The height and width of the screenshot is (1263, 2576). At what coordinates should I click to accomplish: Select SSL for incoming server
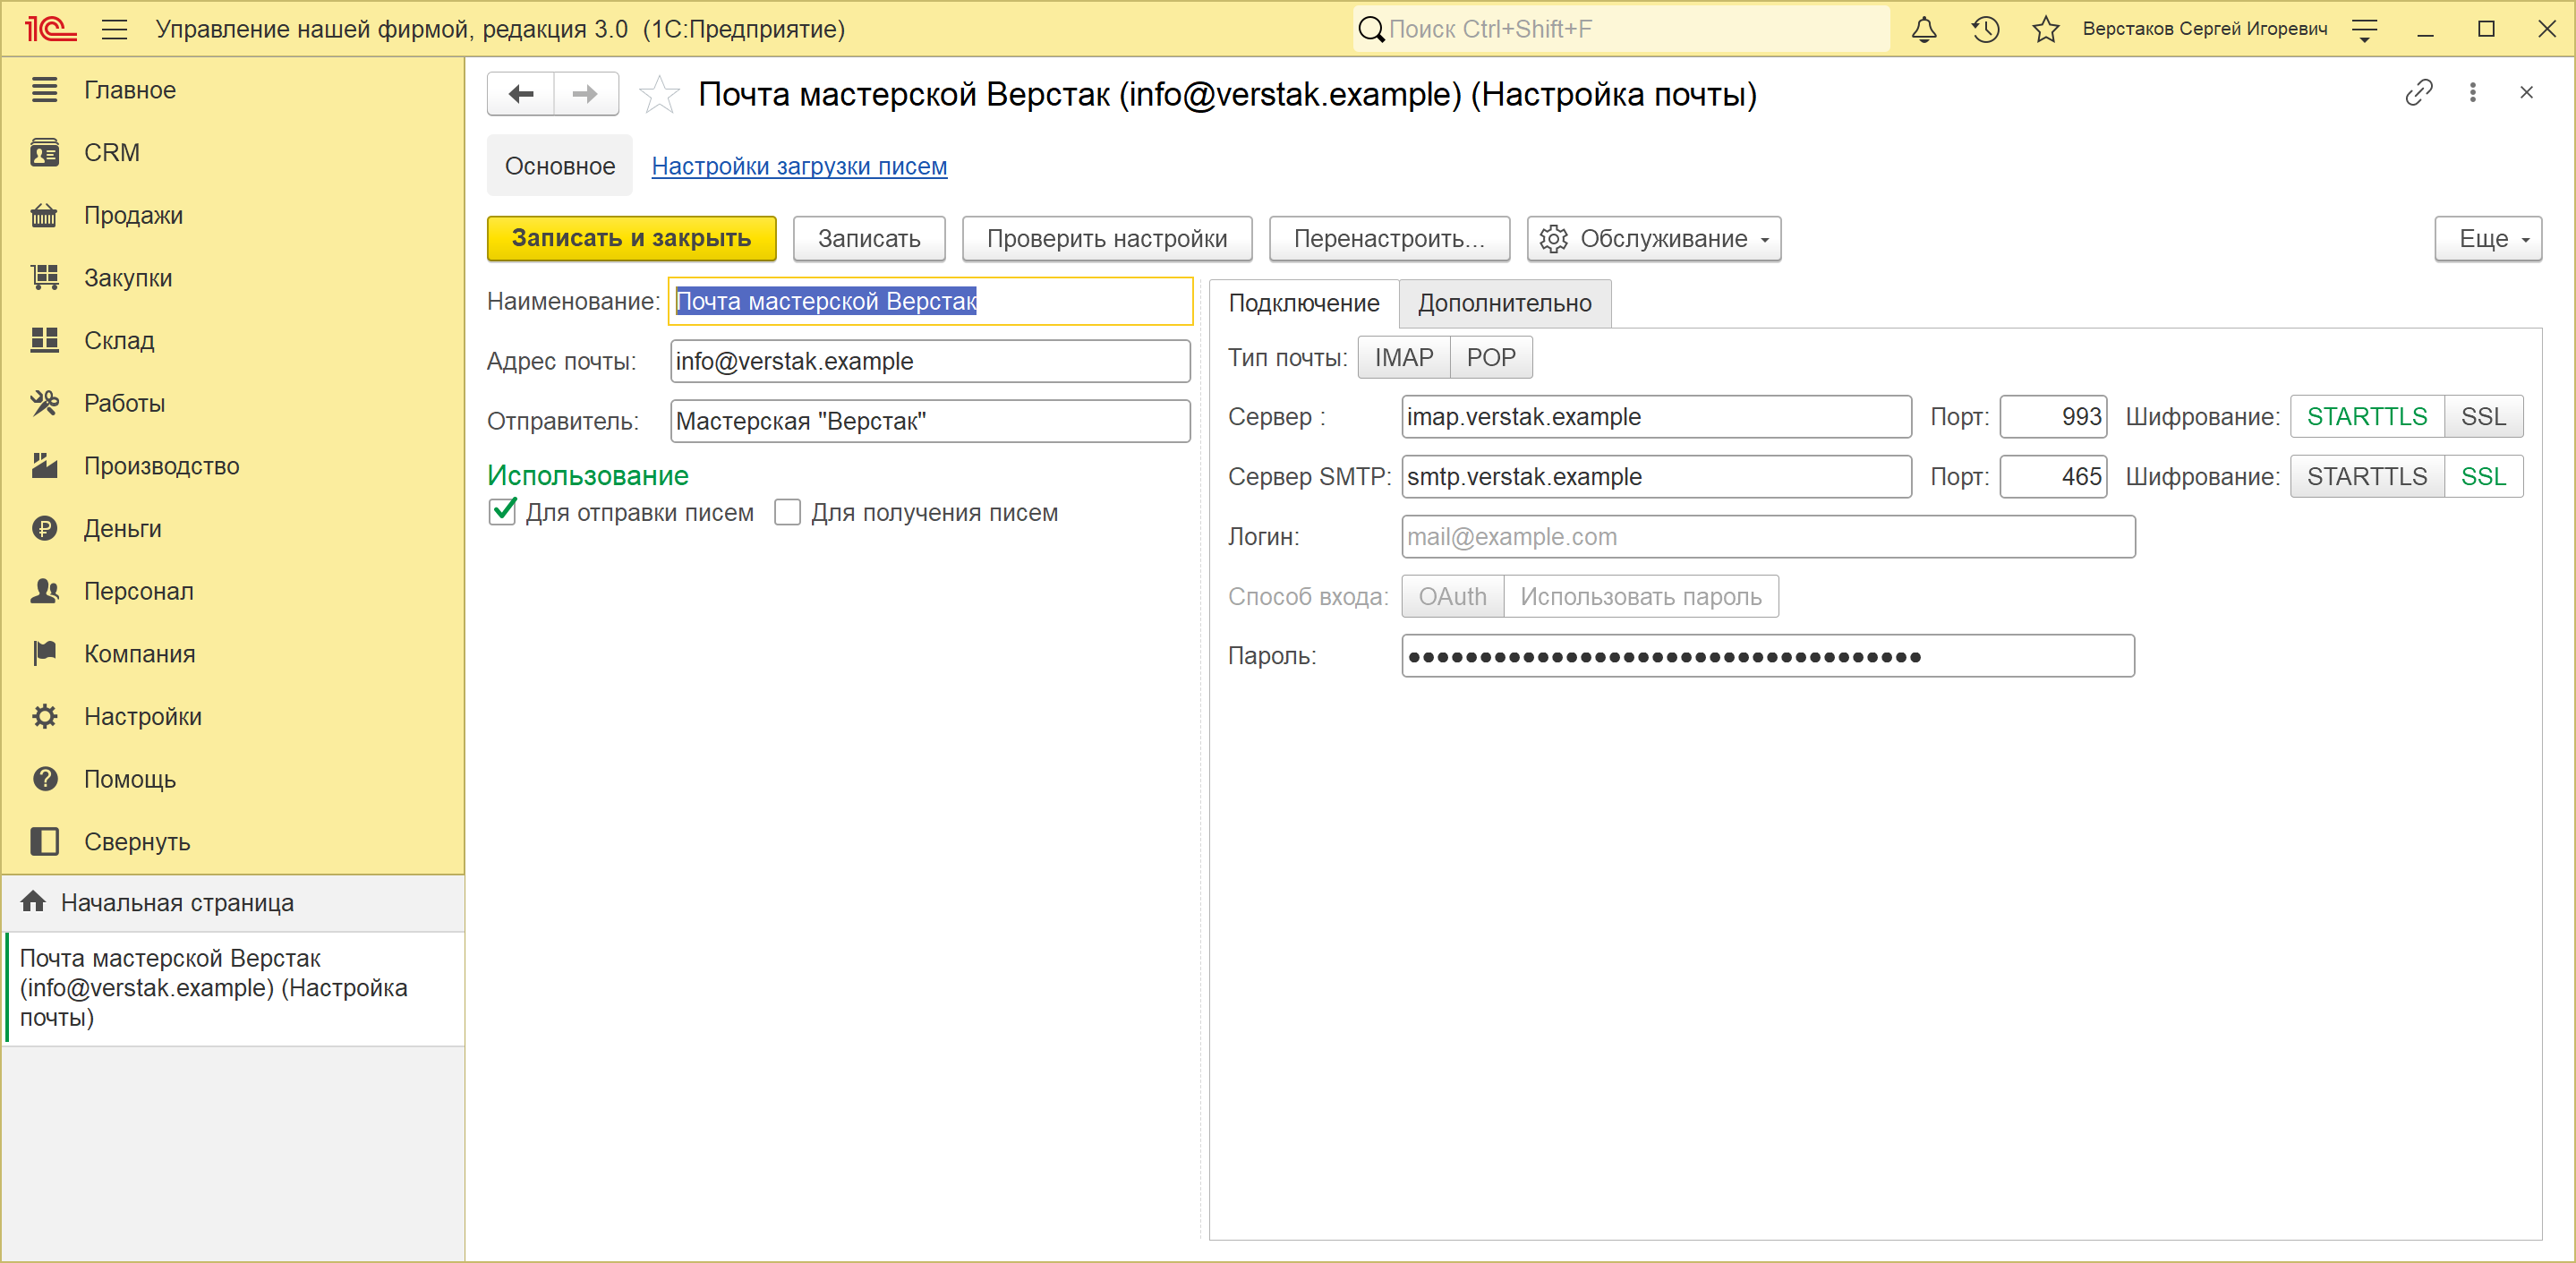2484,417
